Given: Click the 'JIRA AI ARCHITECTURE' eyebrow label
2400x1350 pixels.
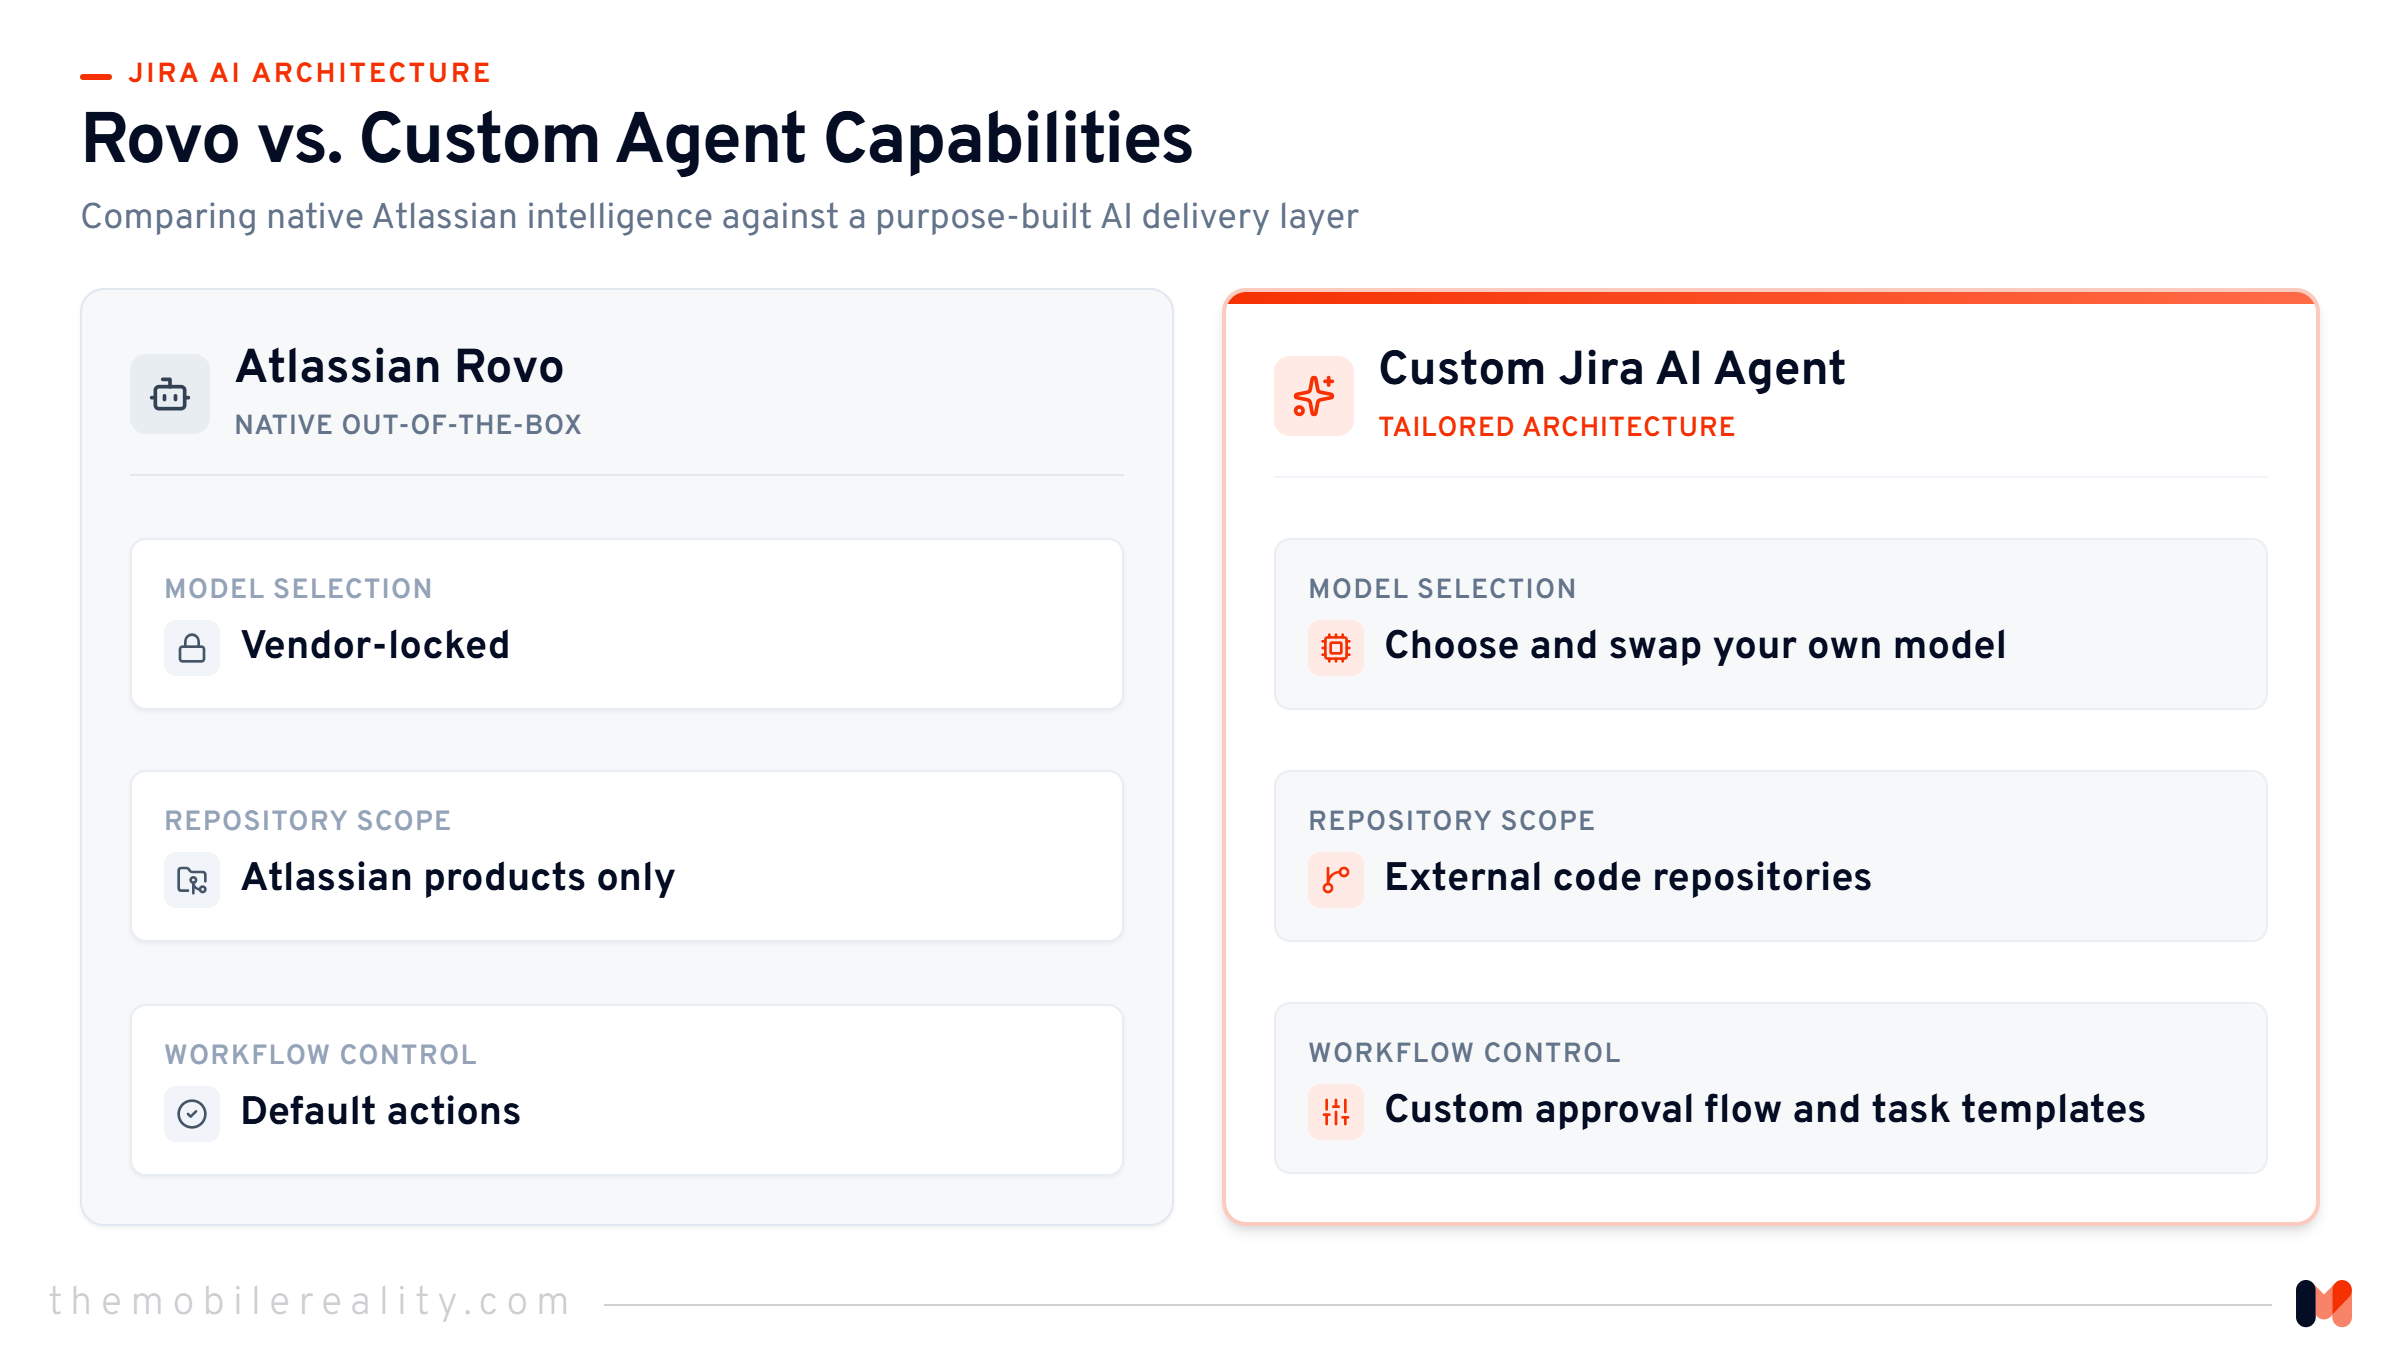Looking at the screenshot, I should [310, 73].
